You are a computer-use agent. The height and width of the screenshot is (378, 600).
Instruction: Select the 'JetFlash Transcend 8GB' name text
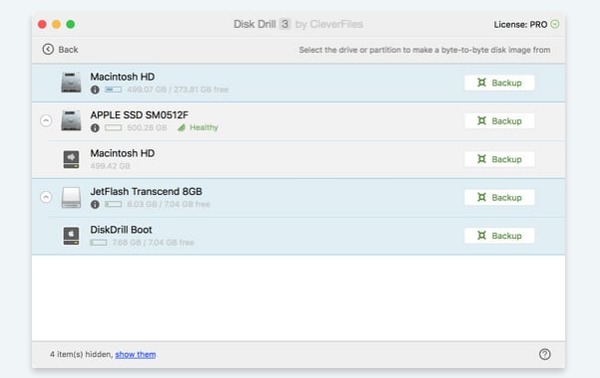146,191
